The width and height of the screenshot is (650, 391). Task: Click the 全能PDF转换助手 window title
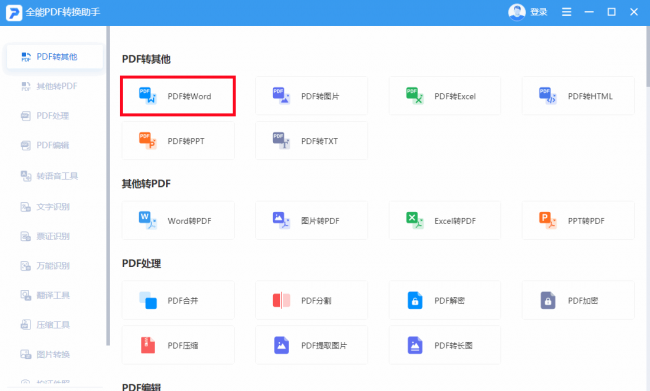tap(63, 12)
